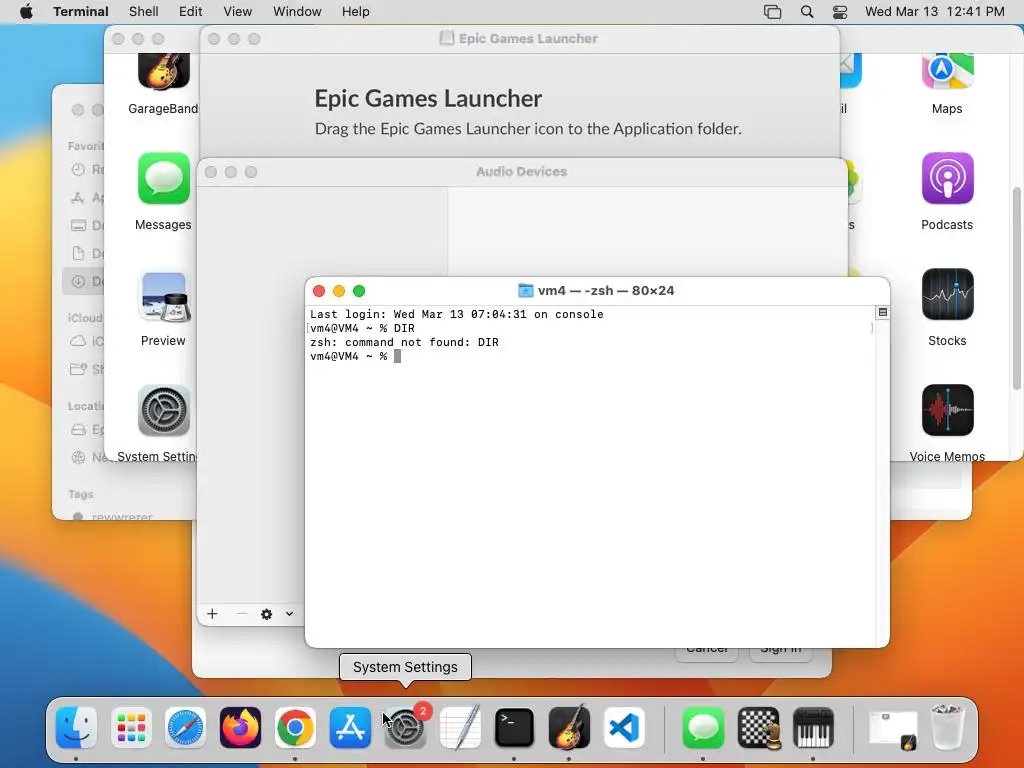The height and width of the screenshot is (768, 1024).
Task: Open Spotlight search in menu bar
Action: click(x=807, y=12)
